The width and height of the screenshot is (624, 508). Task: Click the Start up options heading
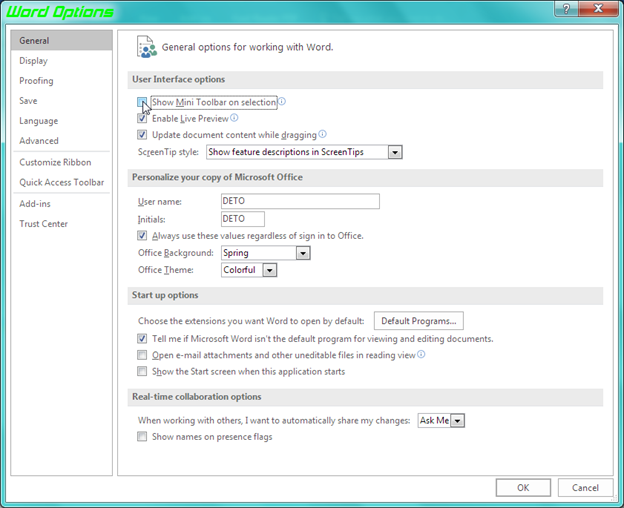point(165,295)
